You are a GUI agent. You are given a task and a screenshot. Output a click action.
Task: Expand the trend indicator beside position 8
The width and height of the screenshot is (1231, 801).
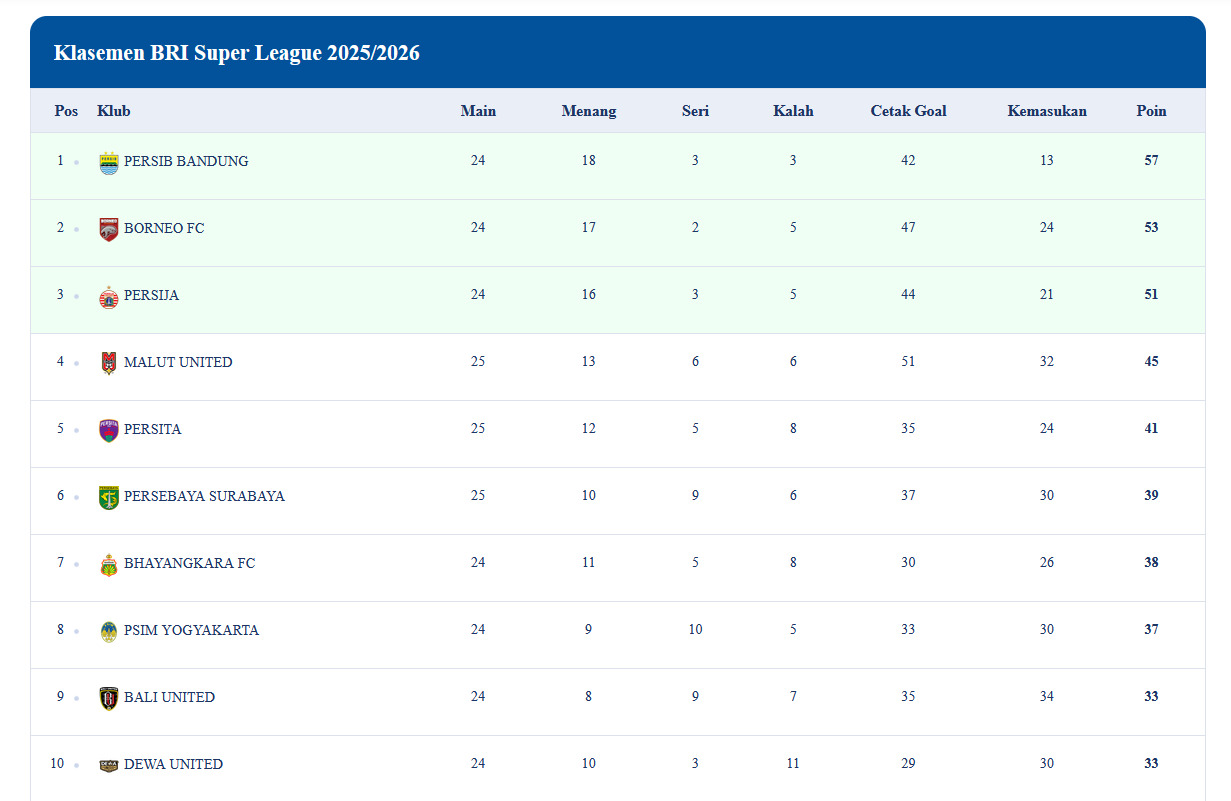pos(74,631)
